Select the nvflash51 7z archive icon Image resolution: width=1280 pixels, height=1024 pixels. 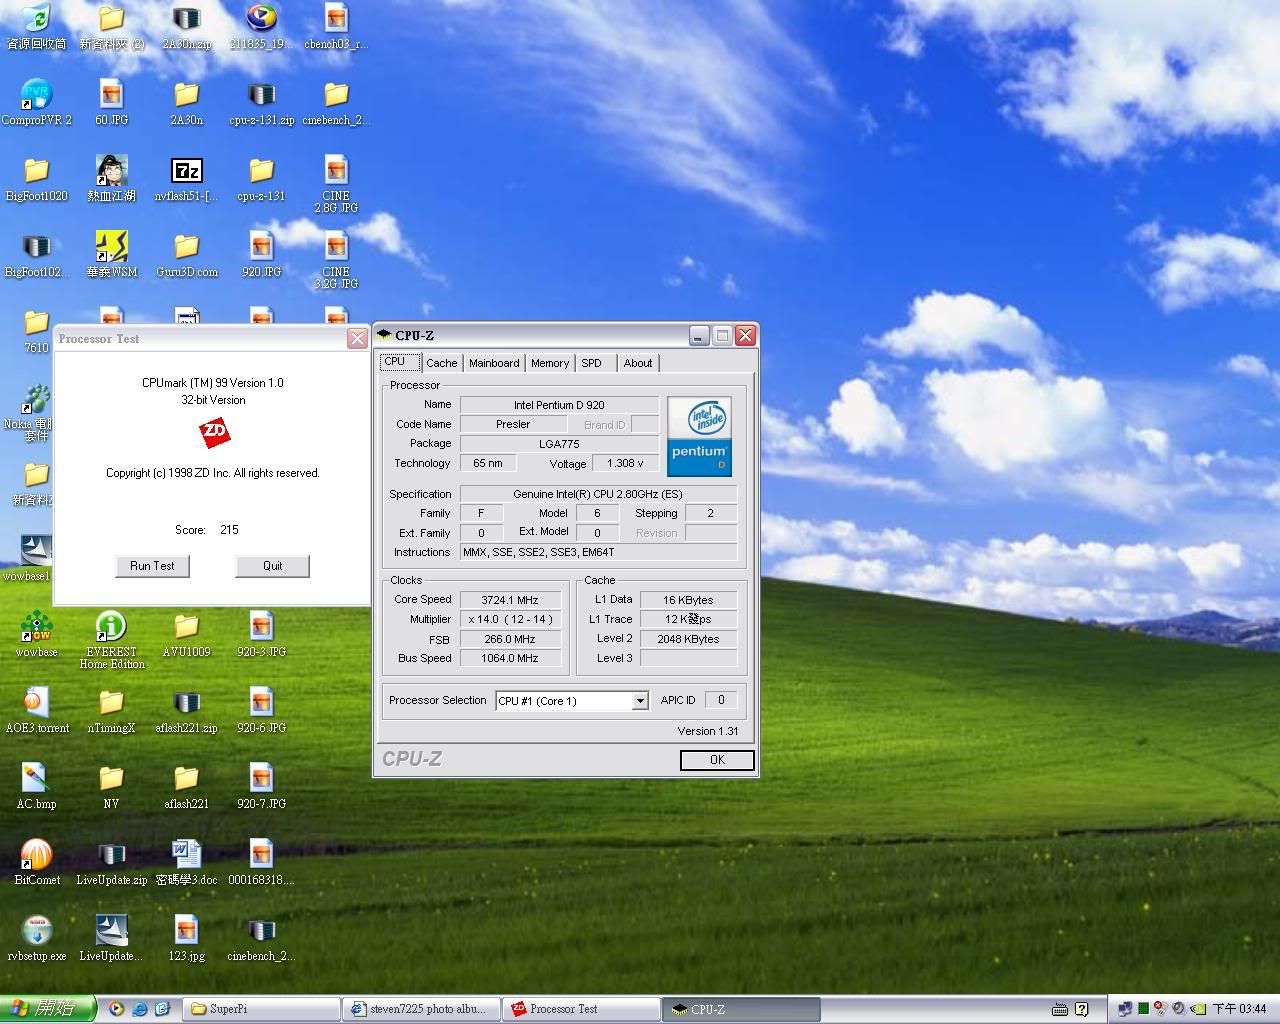coord(186,178)
